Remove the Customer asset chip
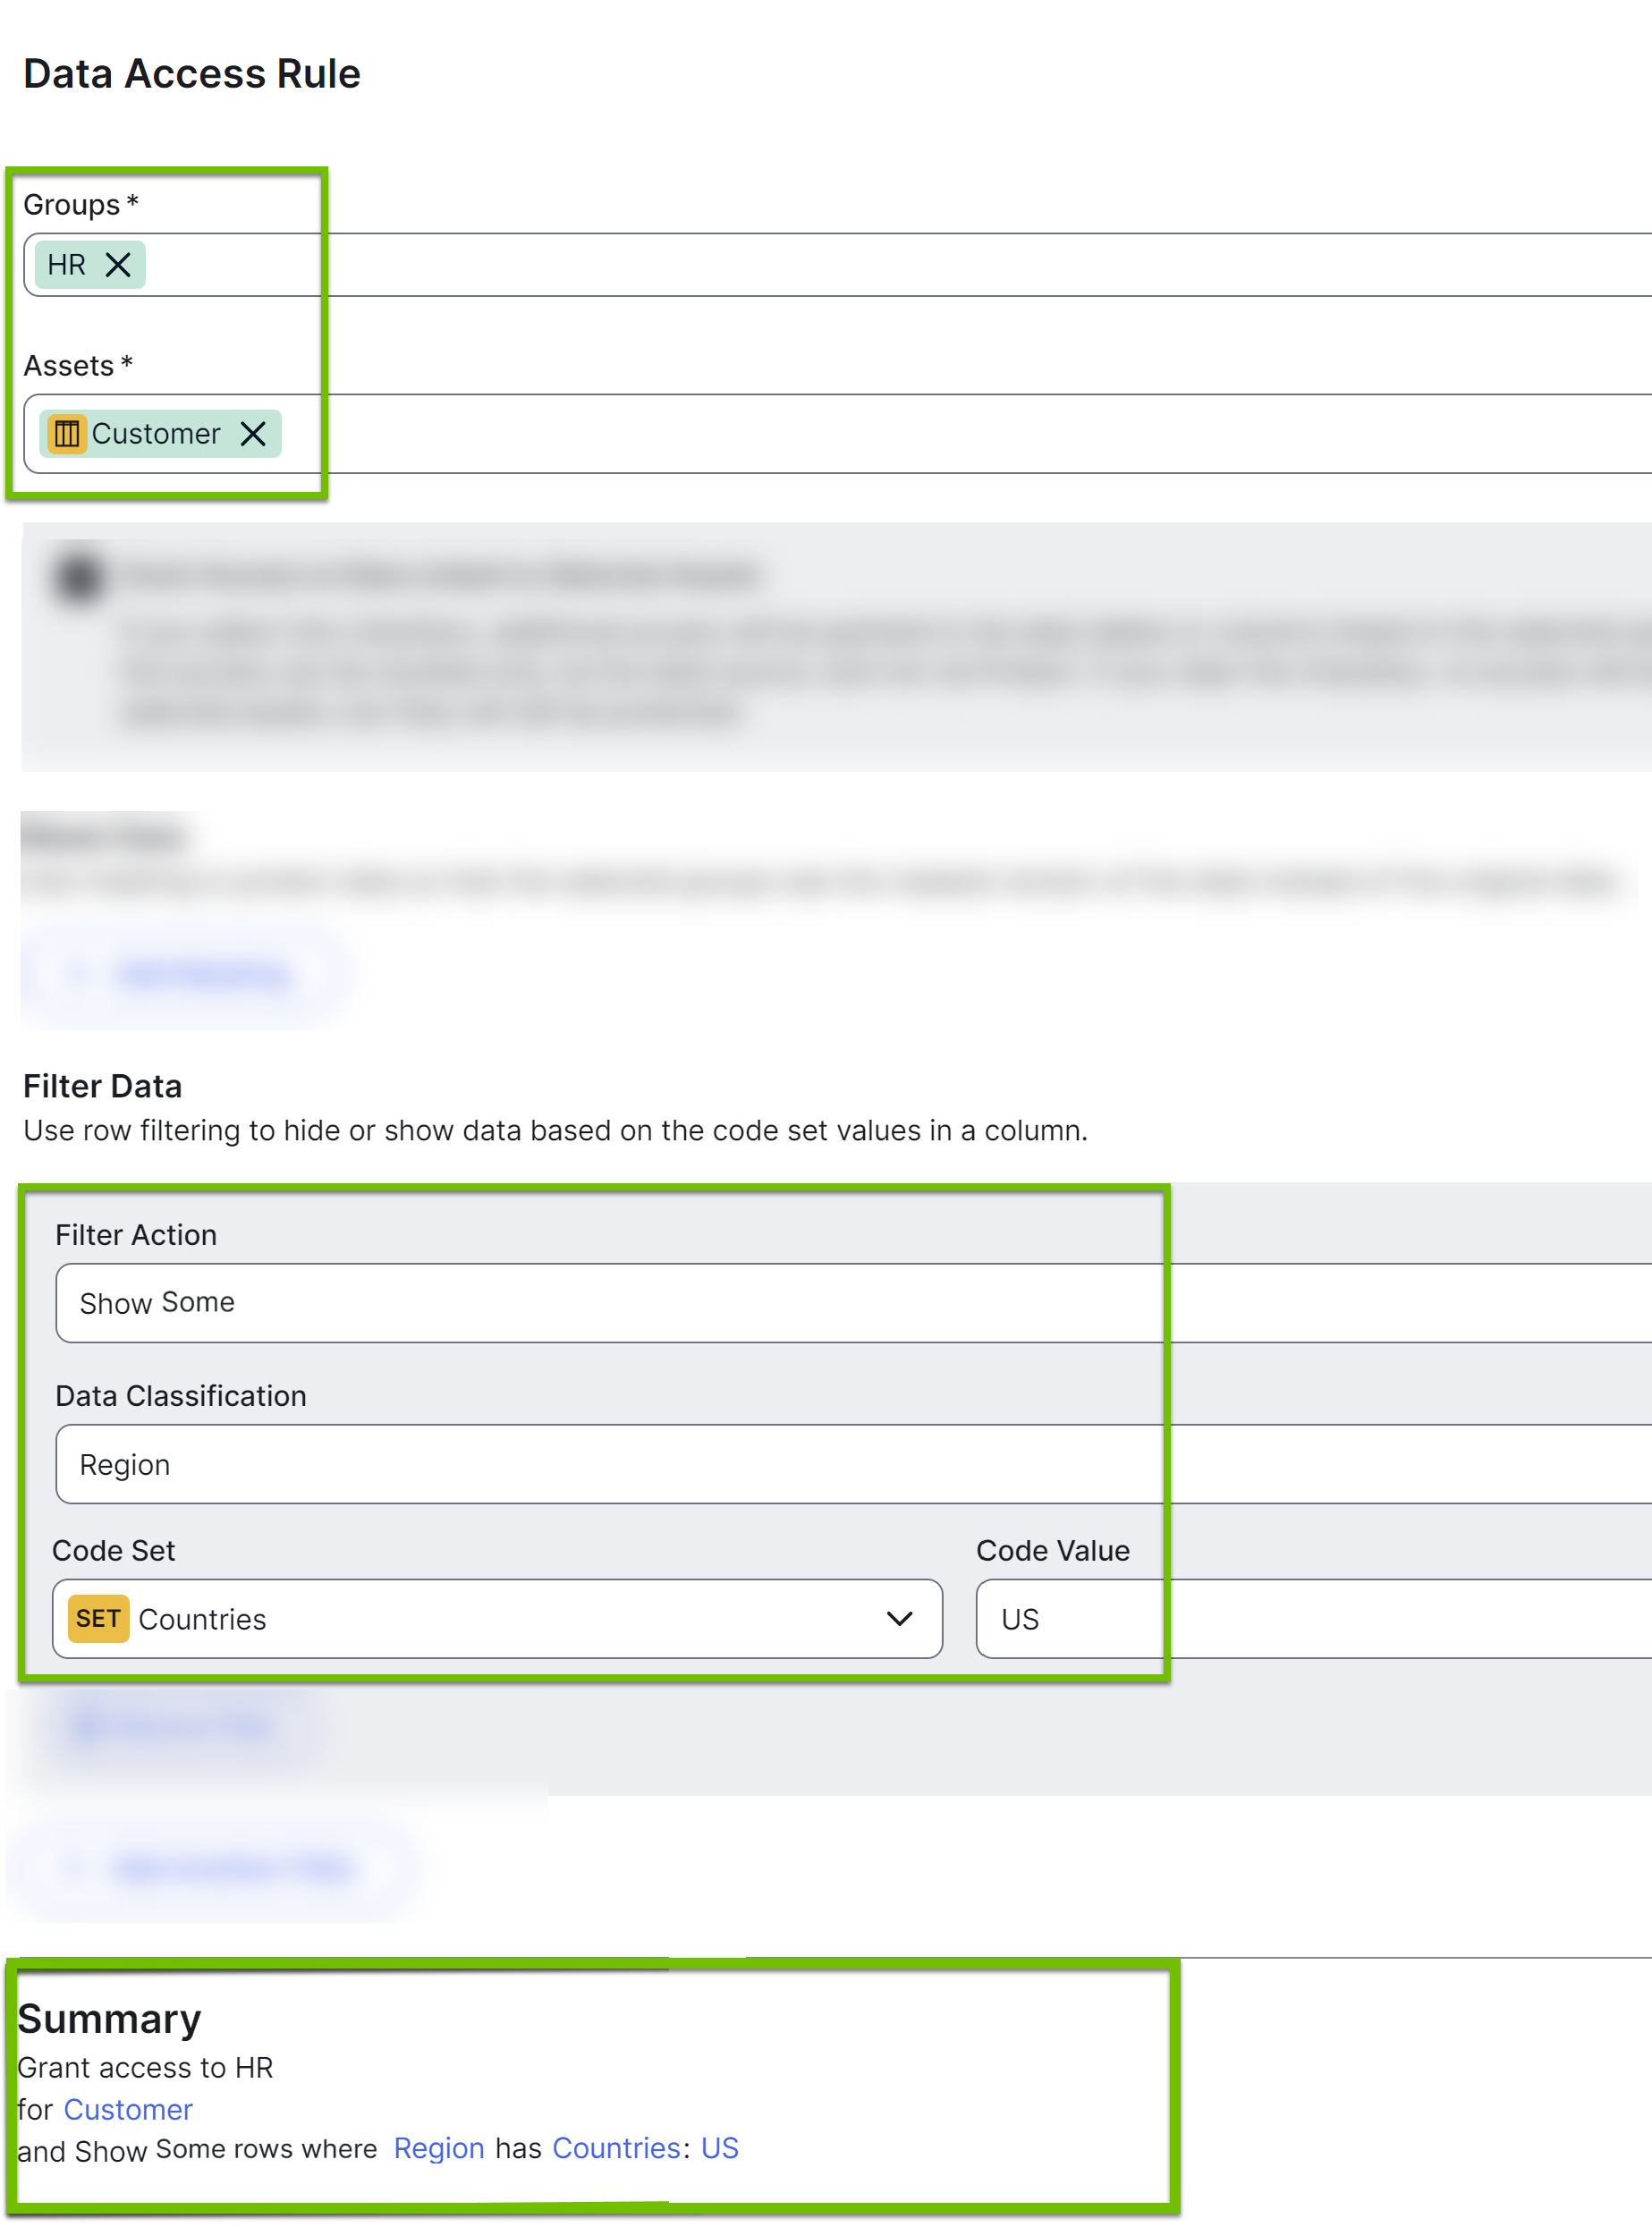The image size is (1652, 2227). 253,434
